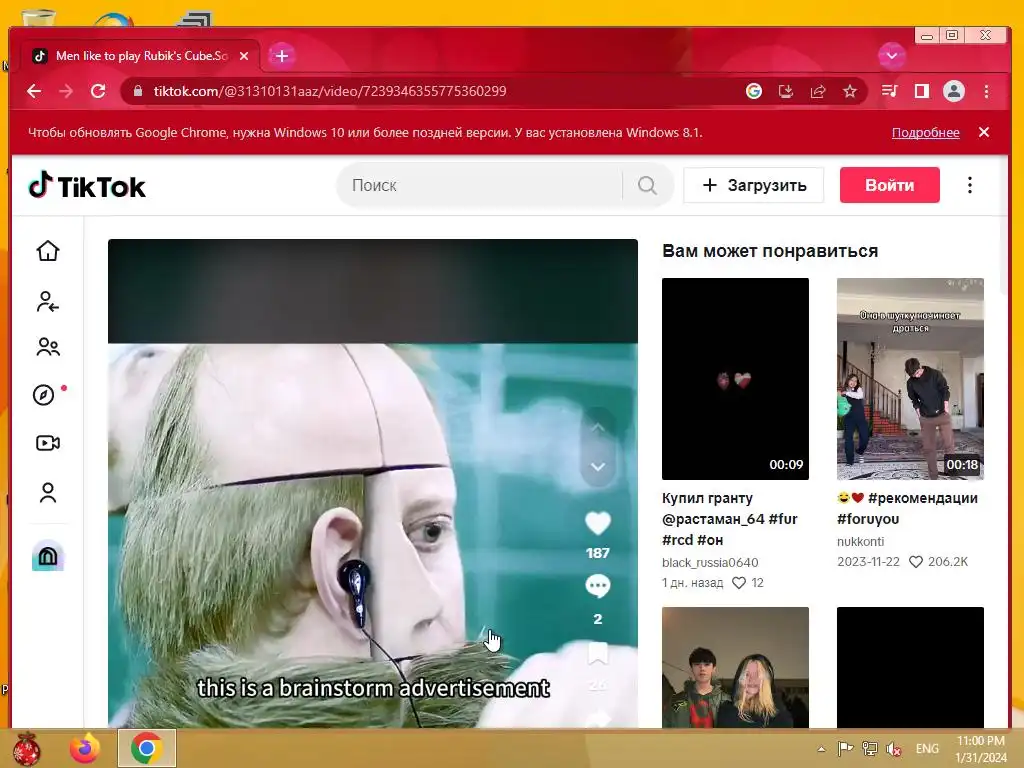Click Chrome icon on the taskbar
This screenshot has width=1024, height=768.
pyautogui.click(x=146, y=749)
